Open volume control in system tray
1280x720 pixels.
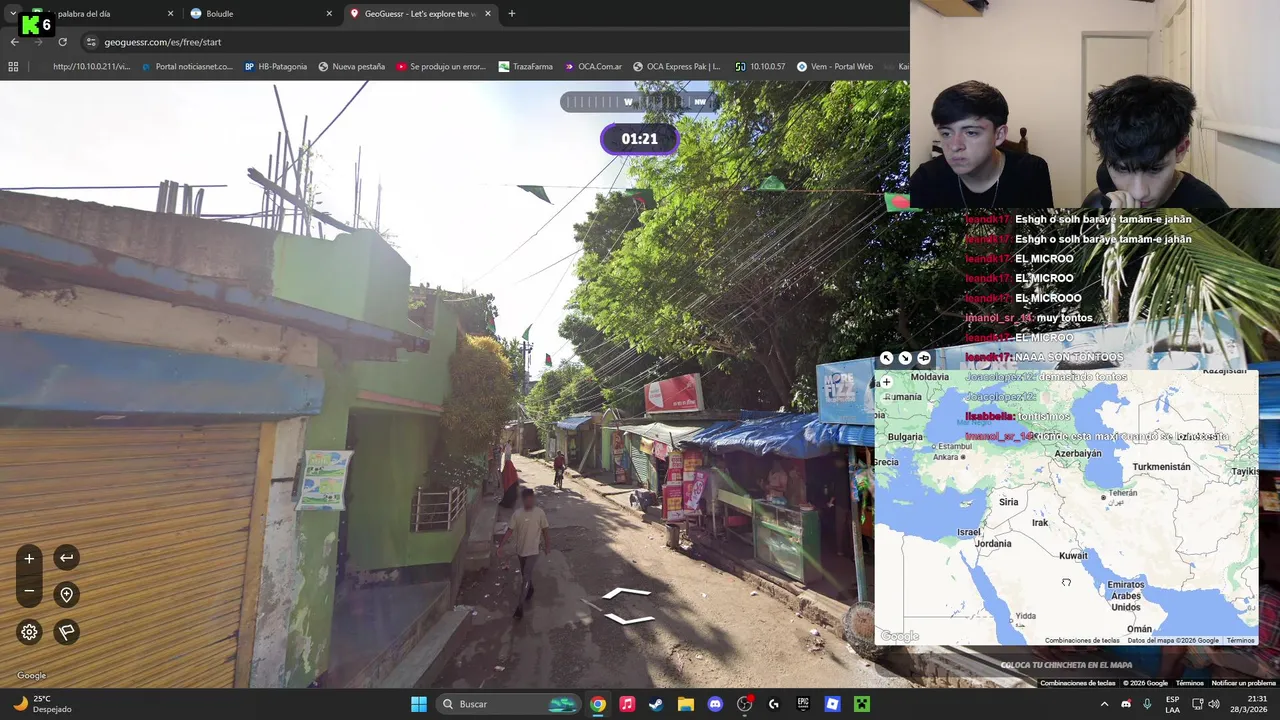tap(1214, 704)
